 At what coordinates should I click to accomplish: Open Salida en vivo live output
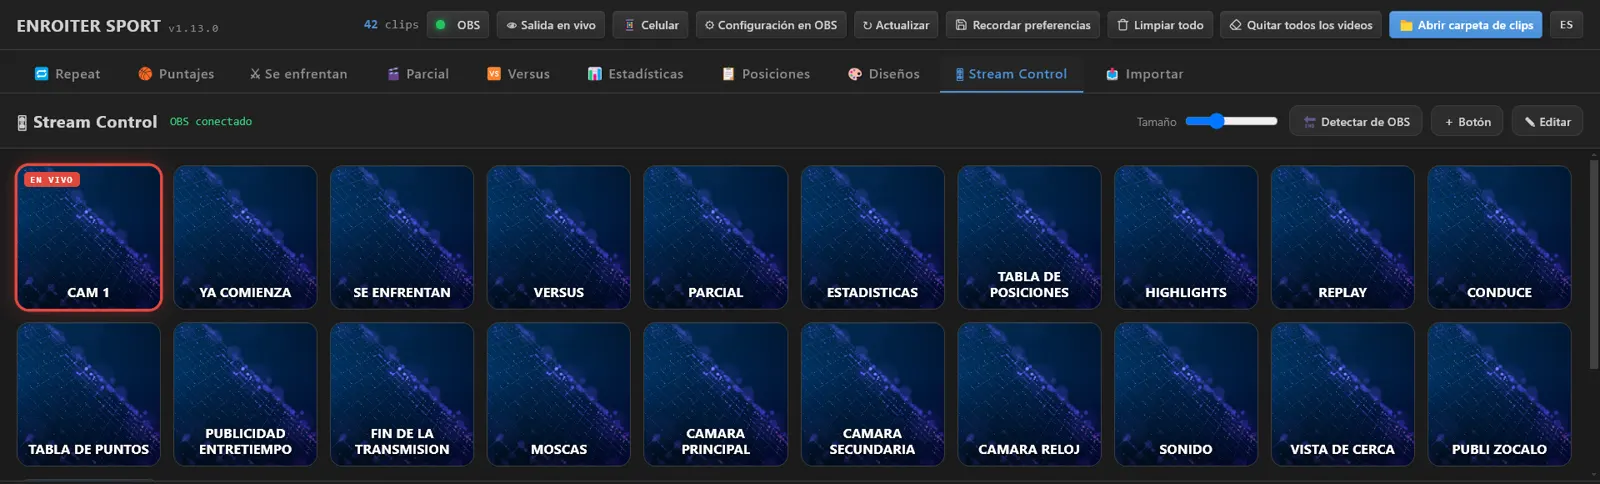click(x=551, y=25)
